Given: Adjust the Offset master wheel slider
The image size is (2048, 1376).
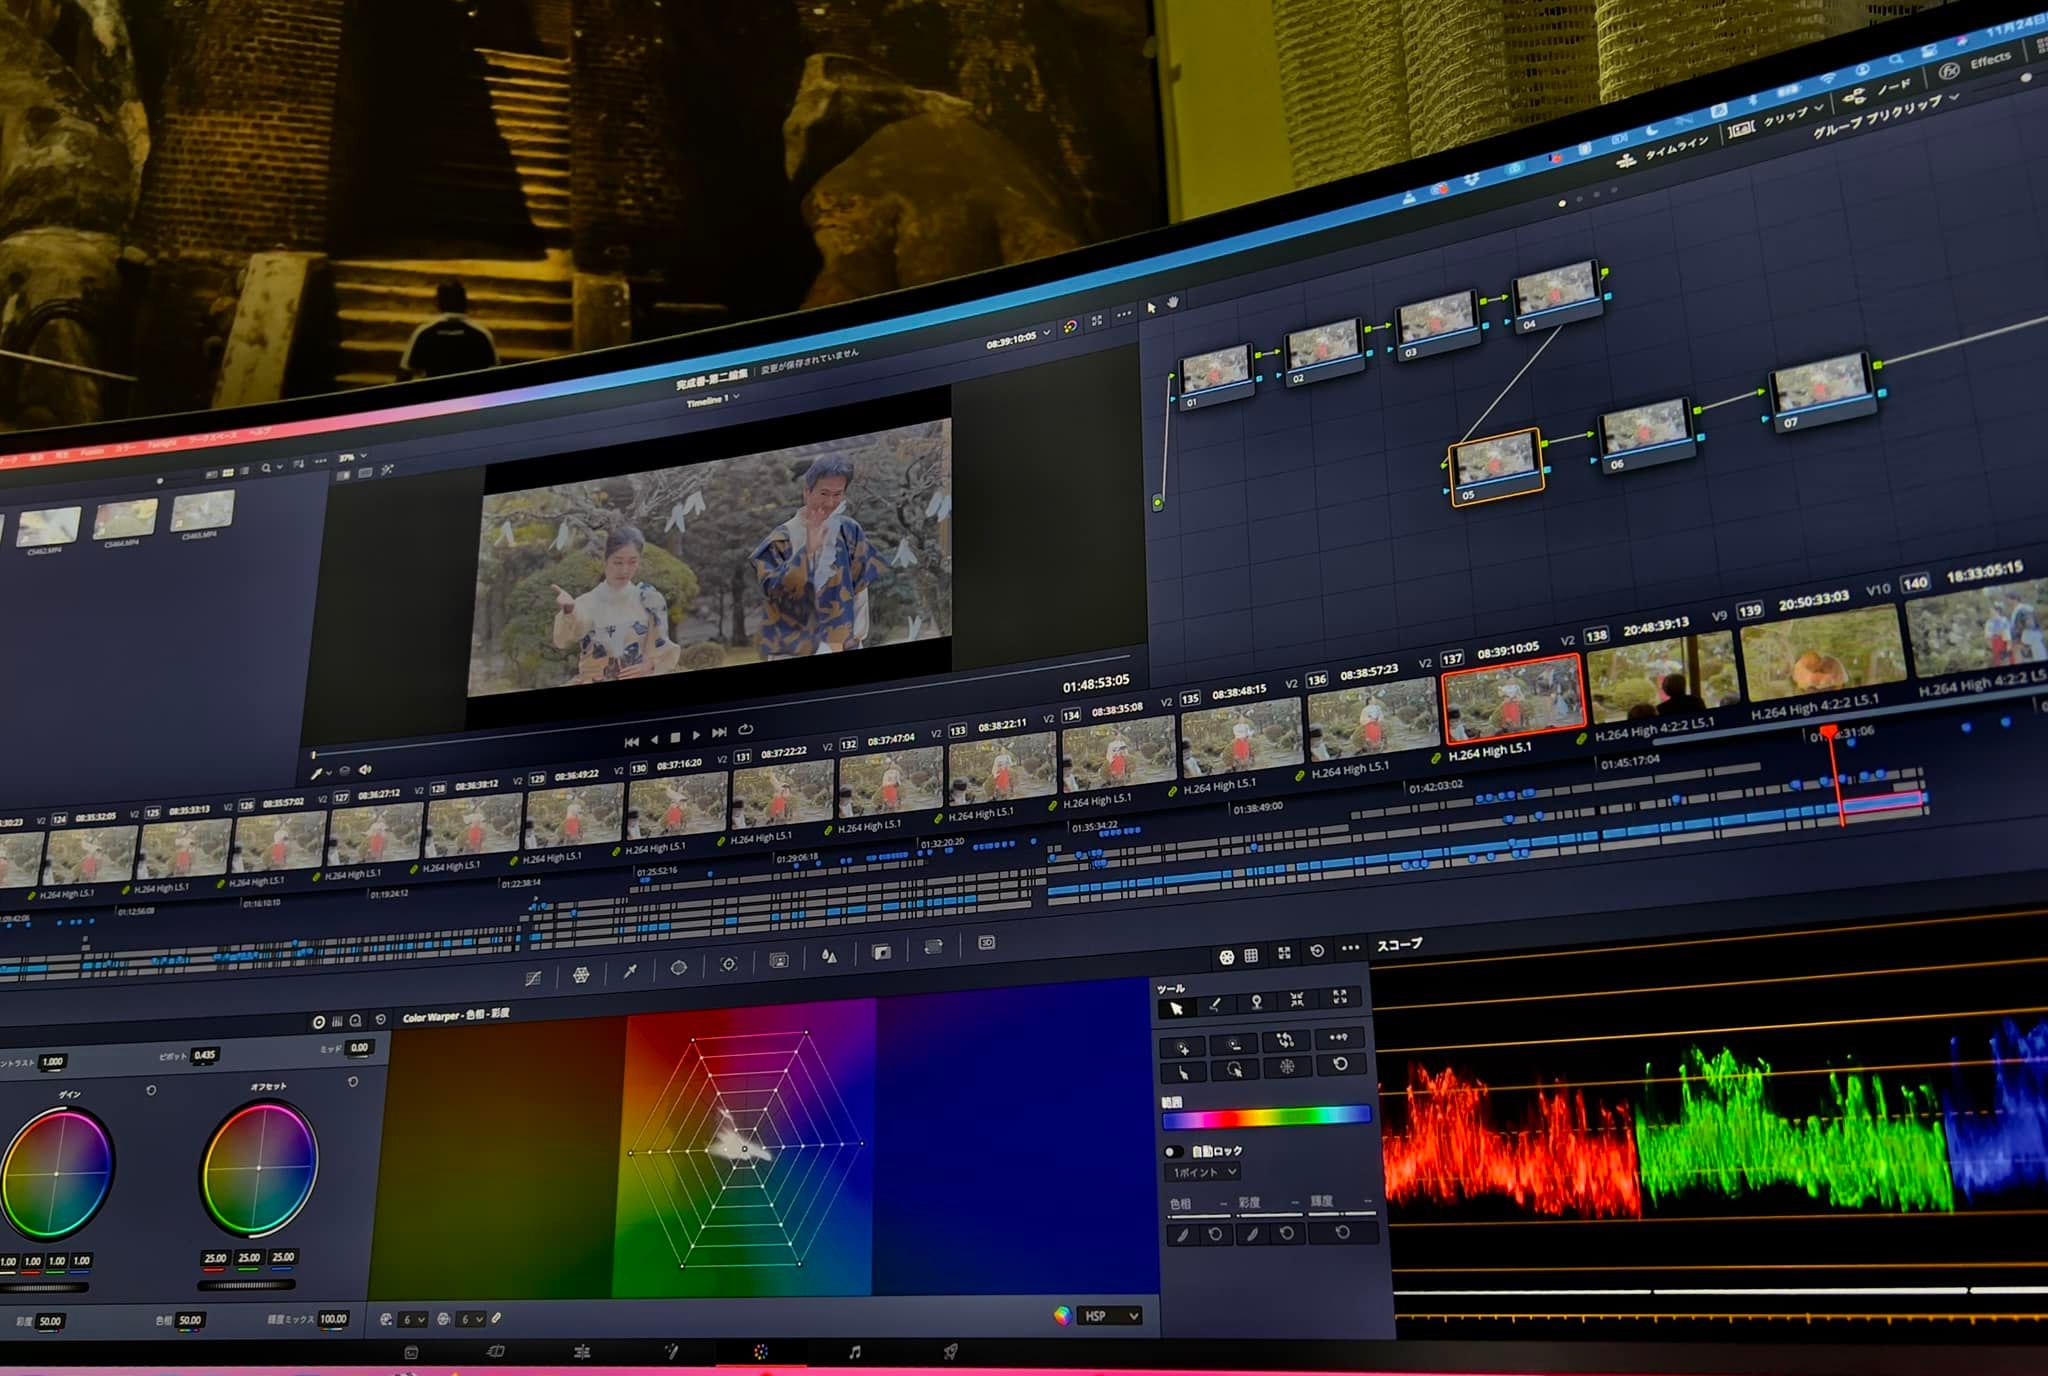Looking at the screenshot, I should [245, 1284].
